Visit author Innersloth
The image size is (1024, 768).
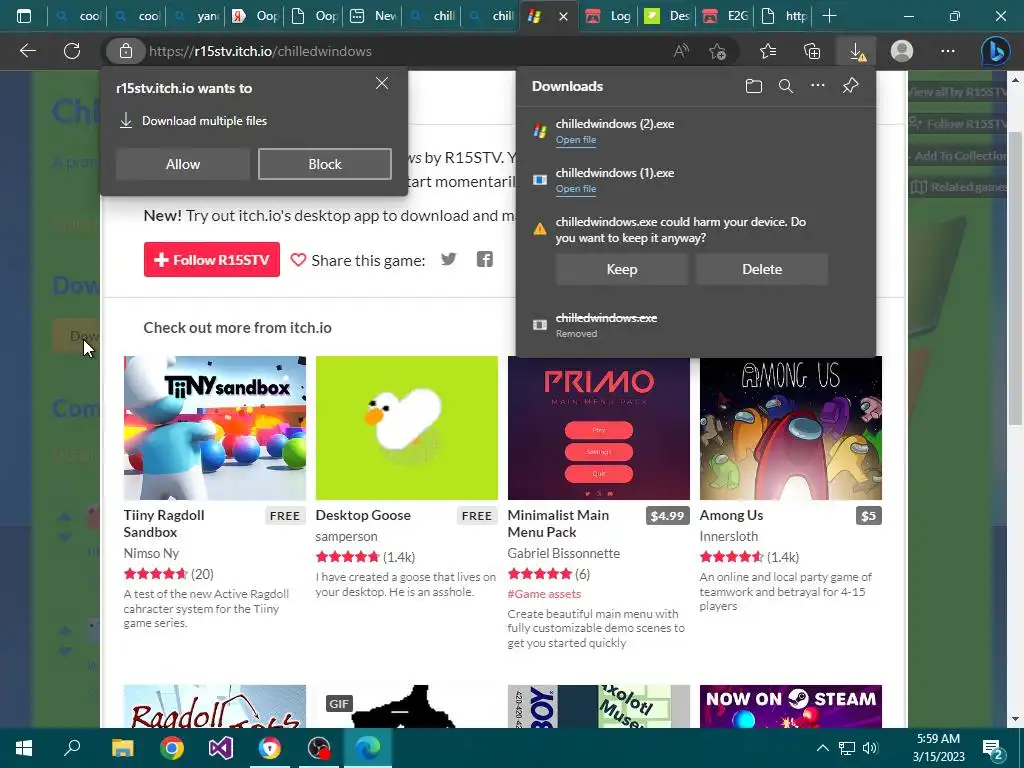point(729,536)
